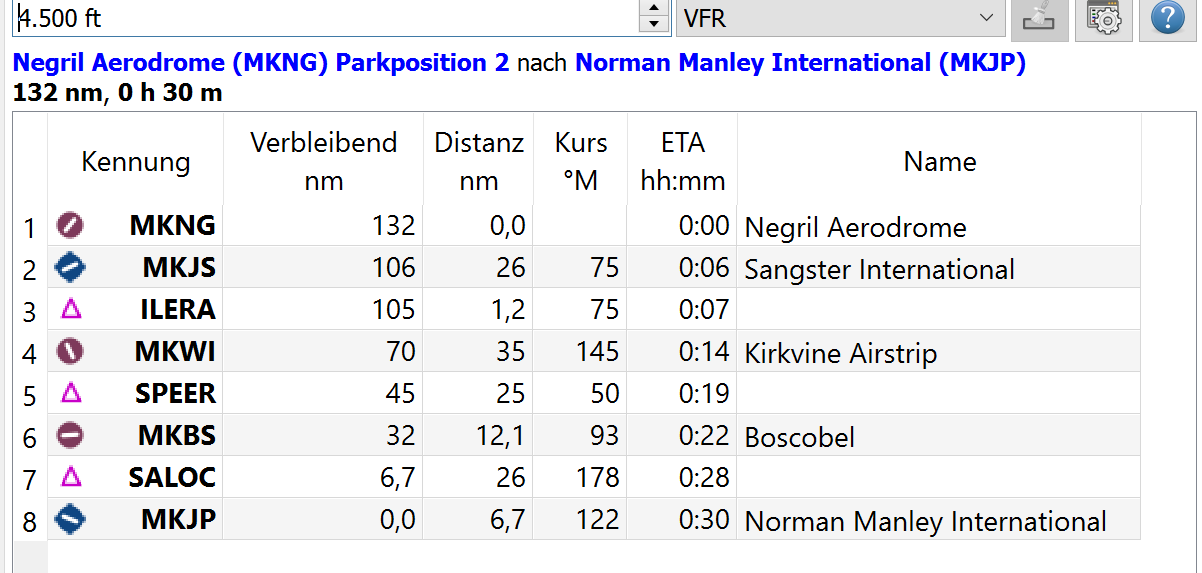This screenshot has height=573, width=1202.
Task: Select the ILERA waypoint triangle icon
Action: (x=70, y=310)
